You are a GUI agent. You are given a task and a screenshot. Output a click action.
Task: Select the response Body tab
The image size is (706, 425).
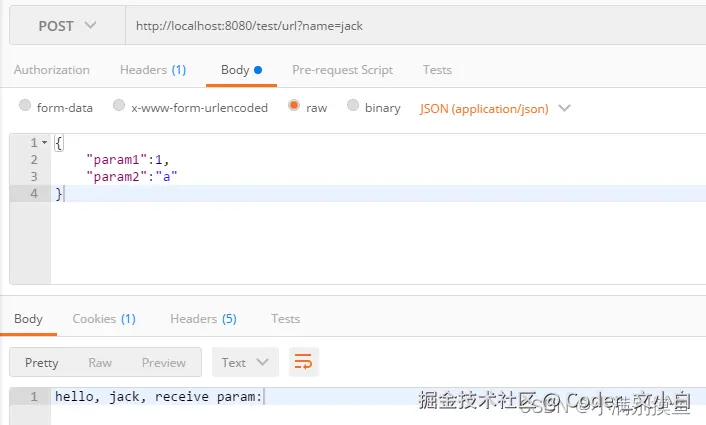28,319
